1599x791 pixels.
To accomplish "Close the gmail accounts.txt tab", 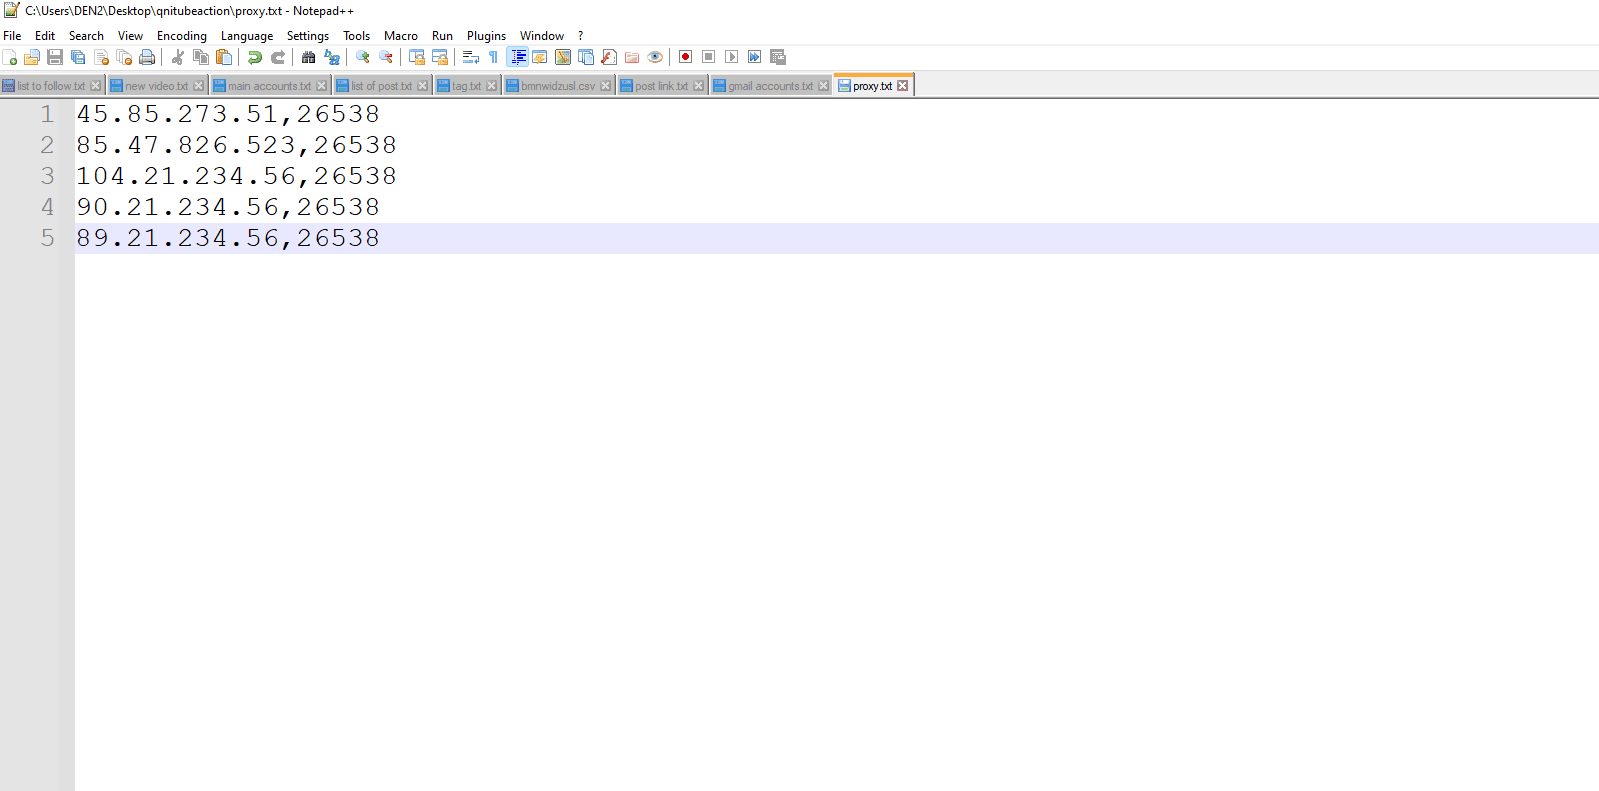I will pyautogui.click(x=824, y=86).
